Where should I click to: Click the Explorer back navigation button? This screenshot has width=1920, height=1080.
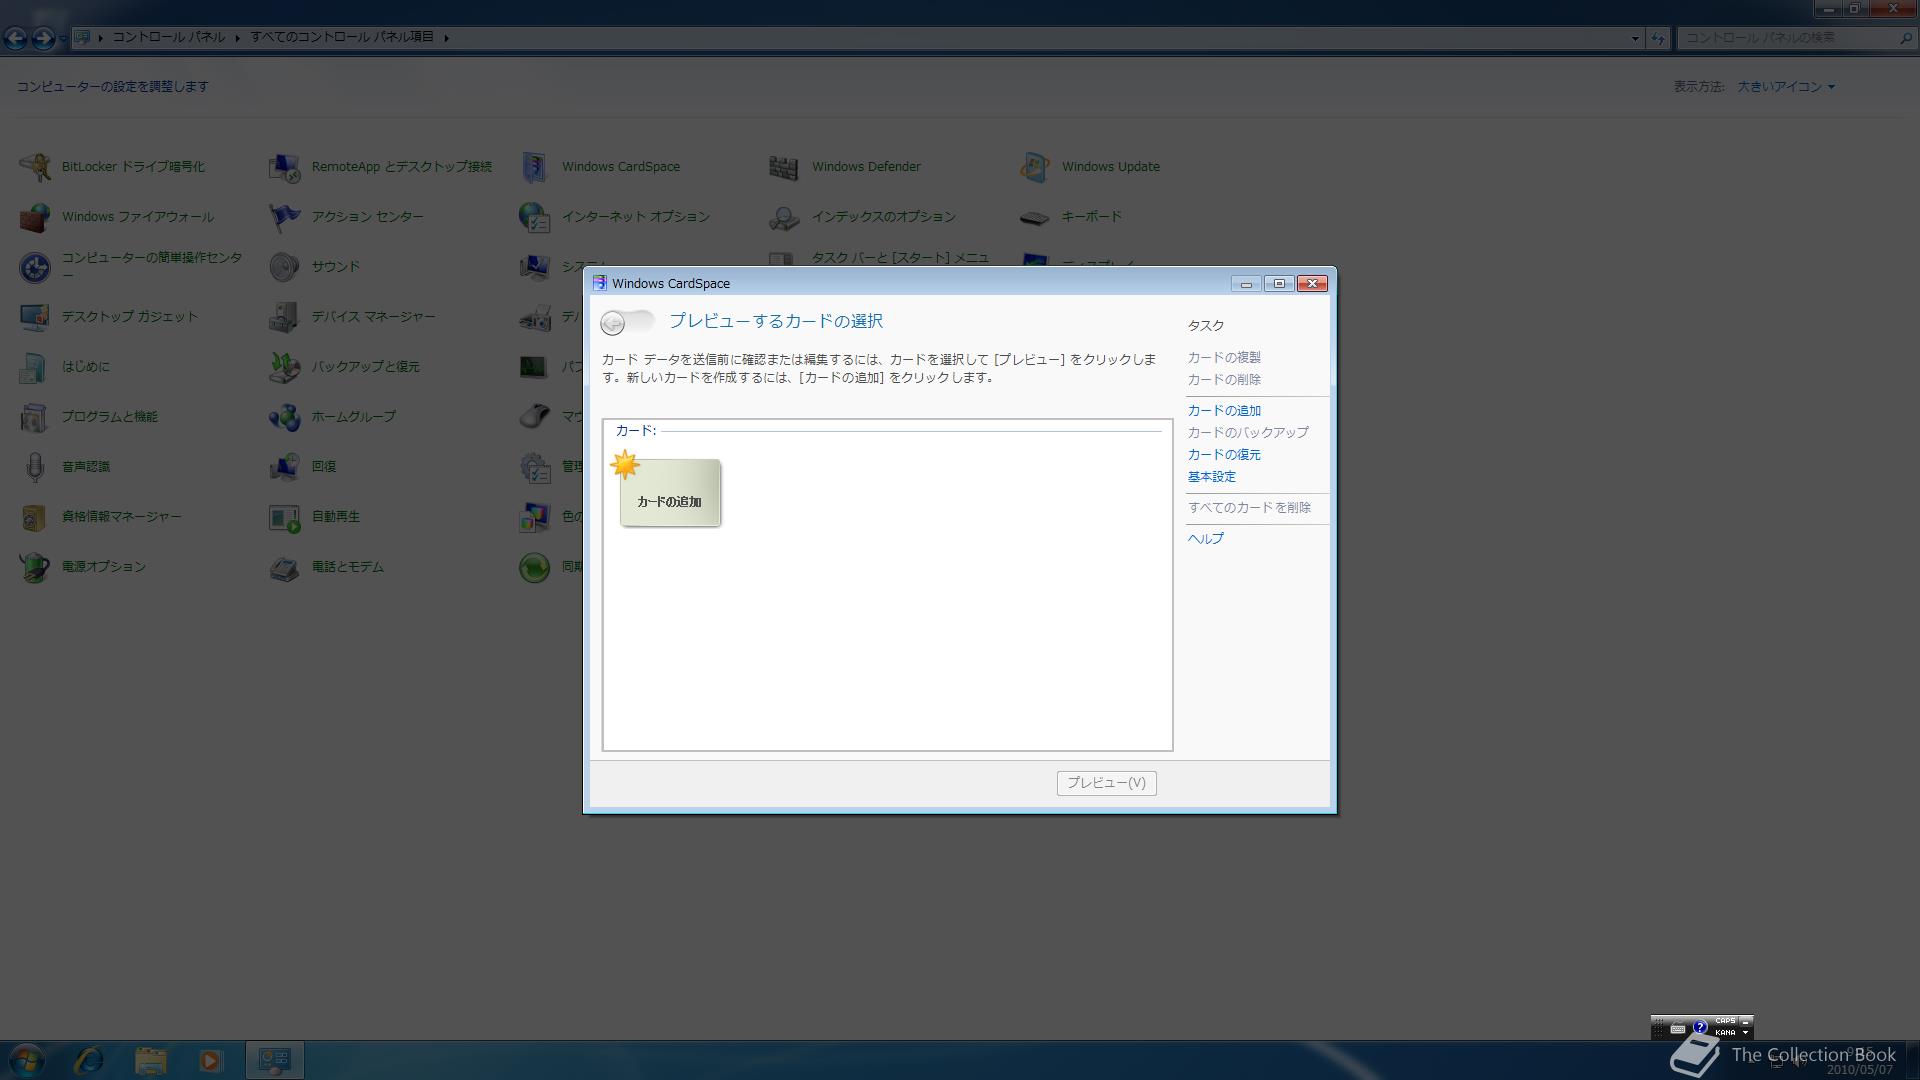point(15,38)
